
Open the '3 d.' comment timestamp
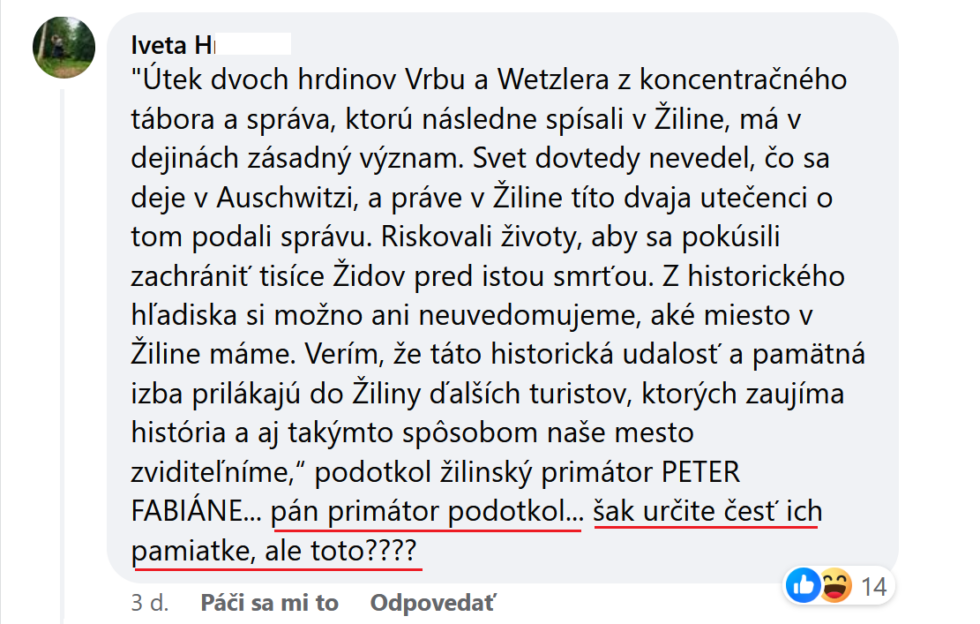tap(149, 603)
